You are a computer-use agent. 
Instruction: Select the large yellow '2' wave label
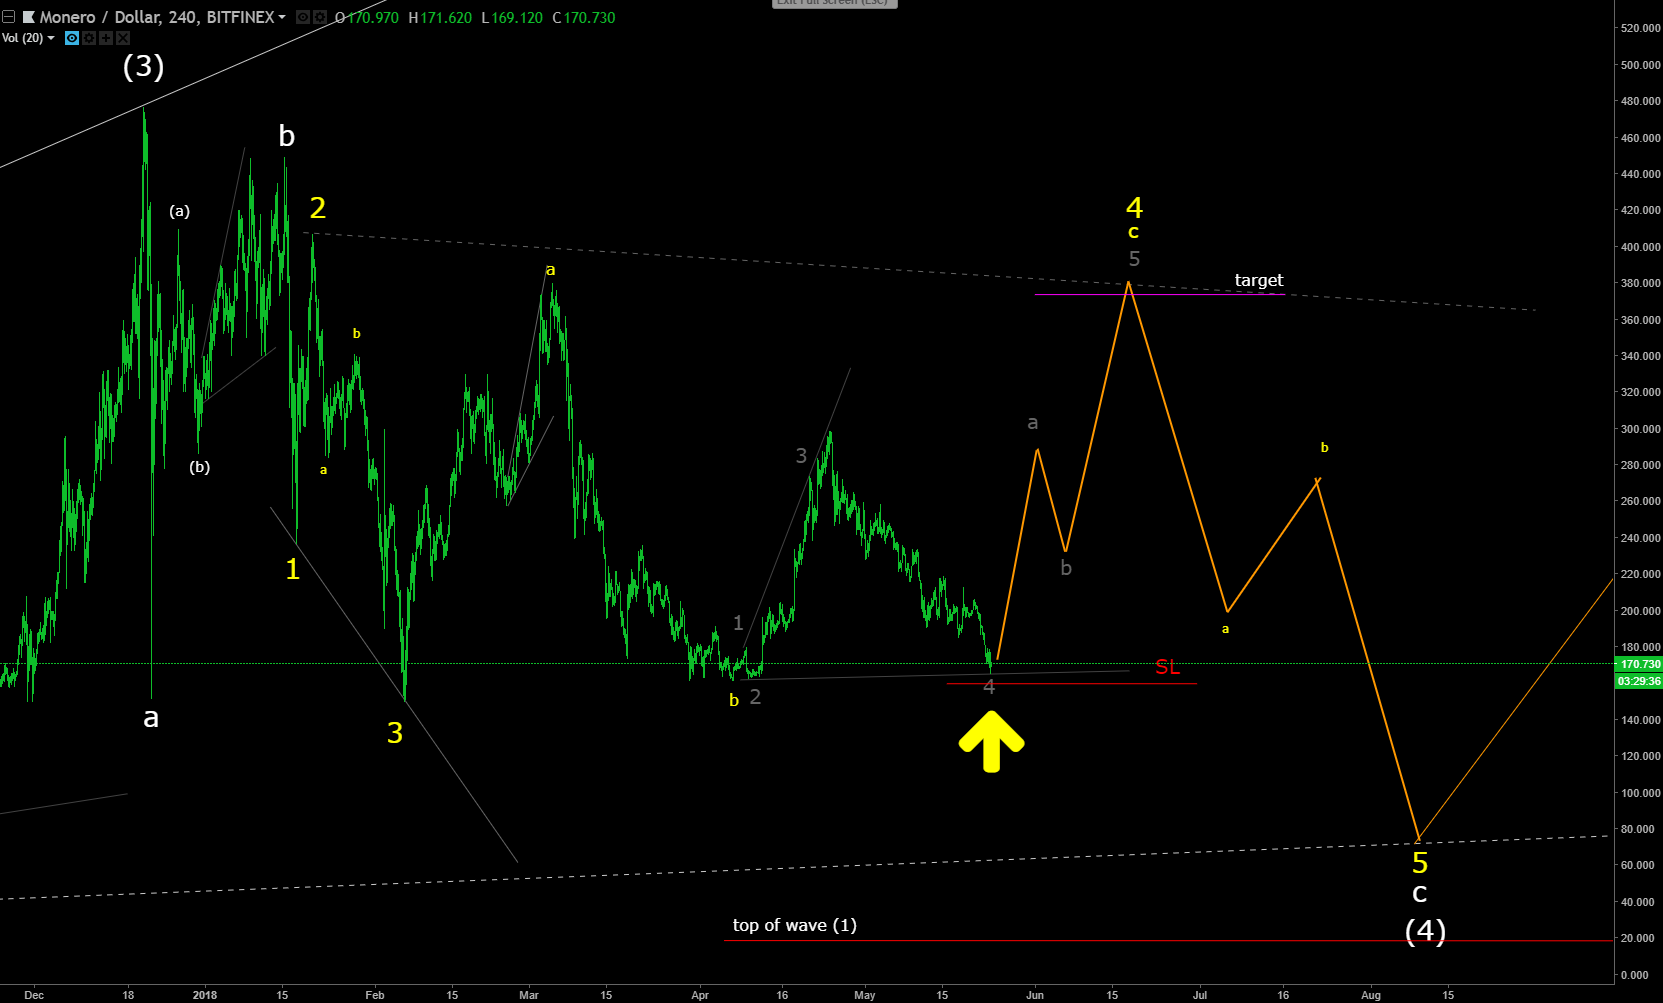tap(318, 207)
